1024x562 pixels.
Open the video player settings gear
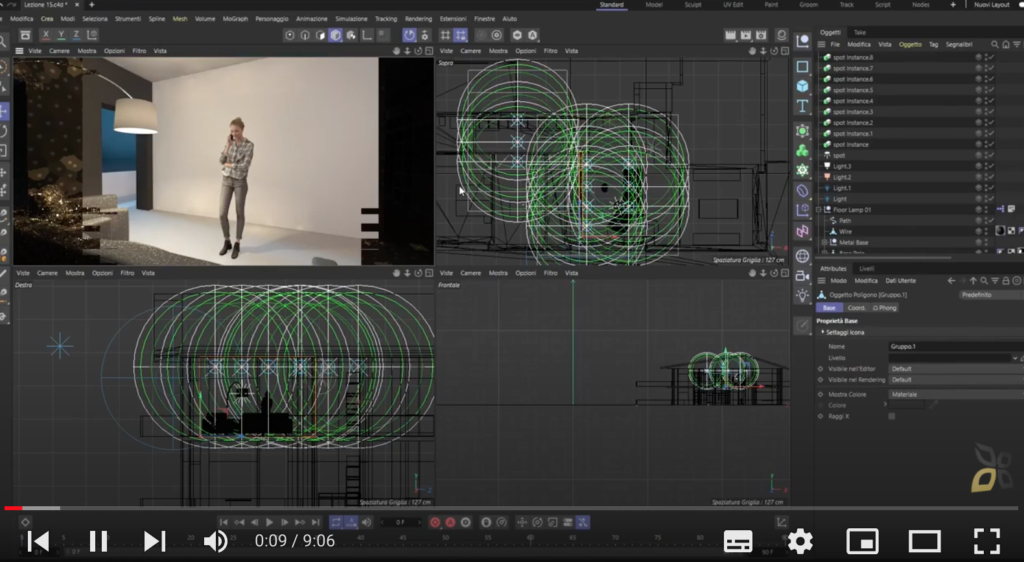[800, 541]
